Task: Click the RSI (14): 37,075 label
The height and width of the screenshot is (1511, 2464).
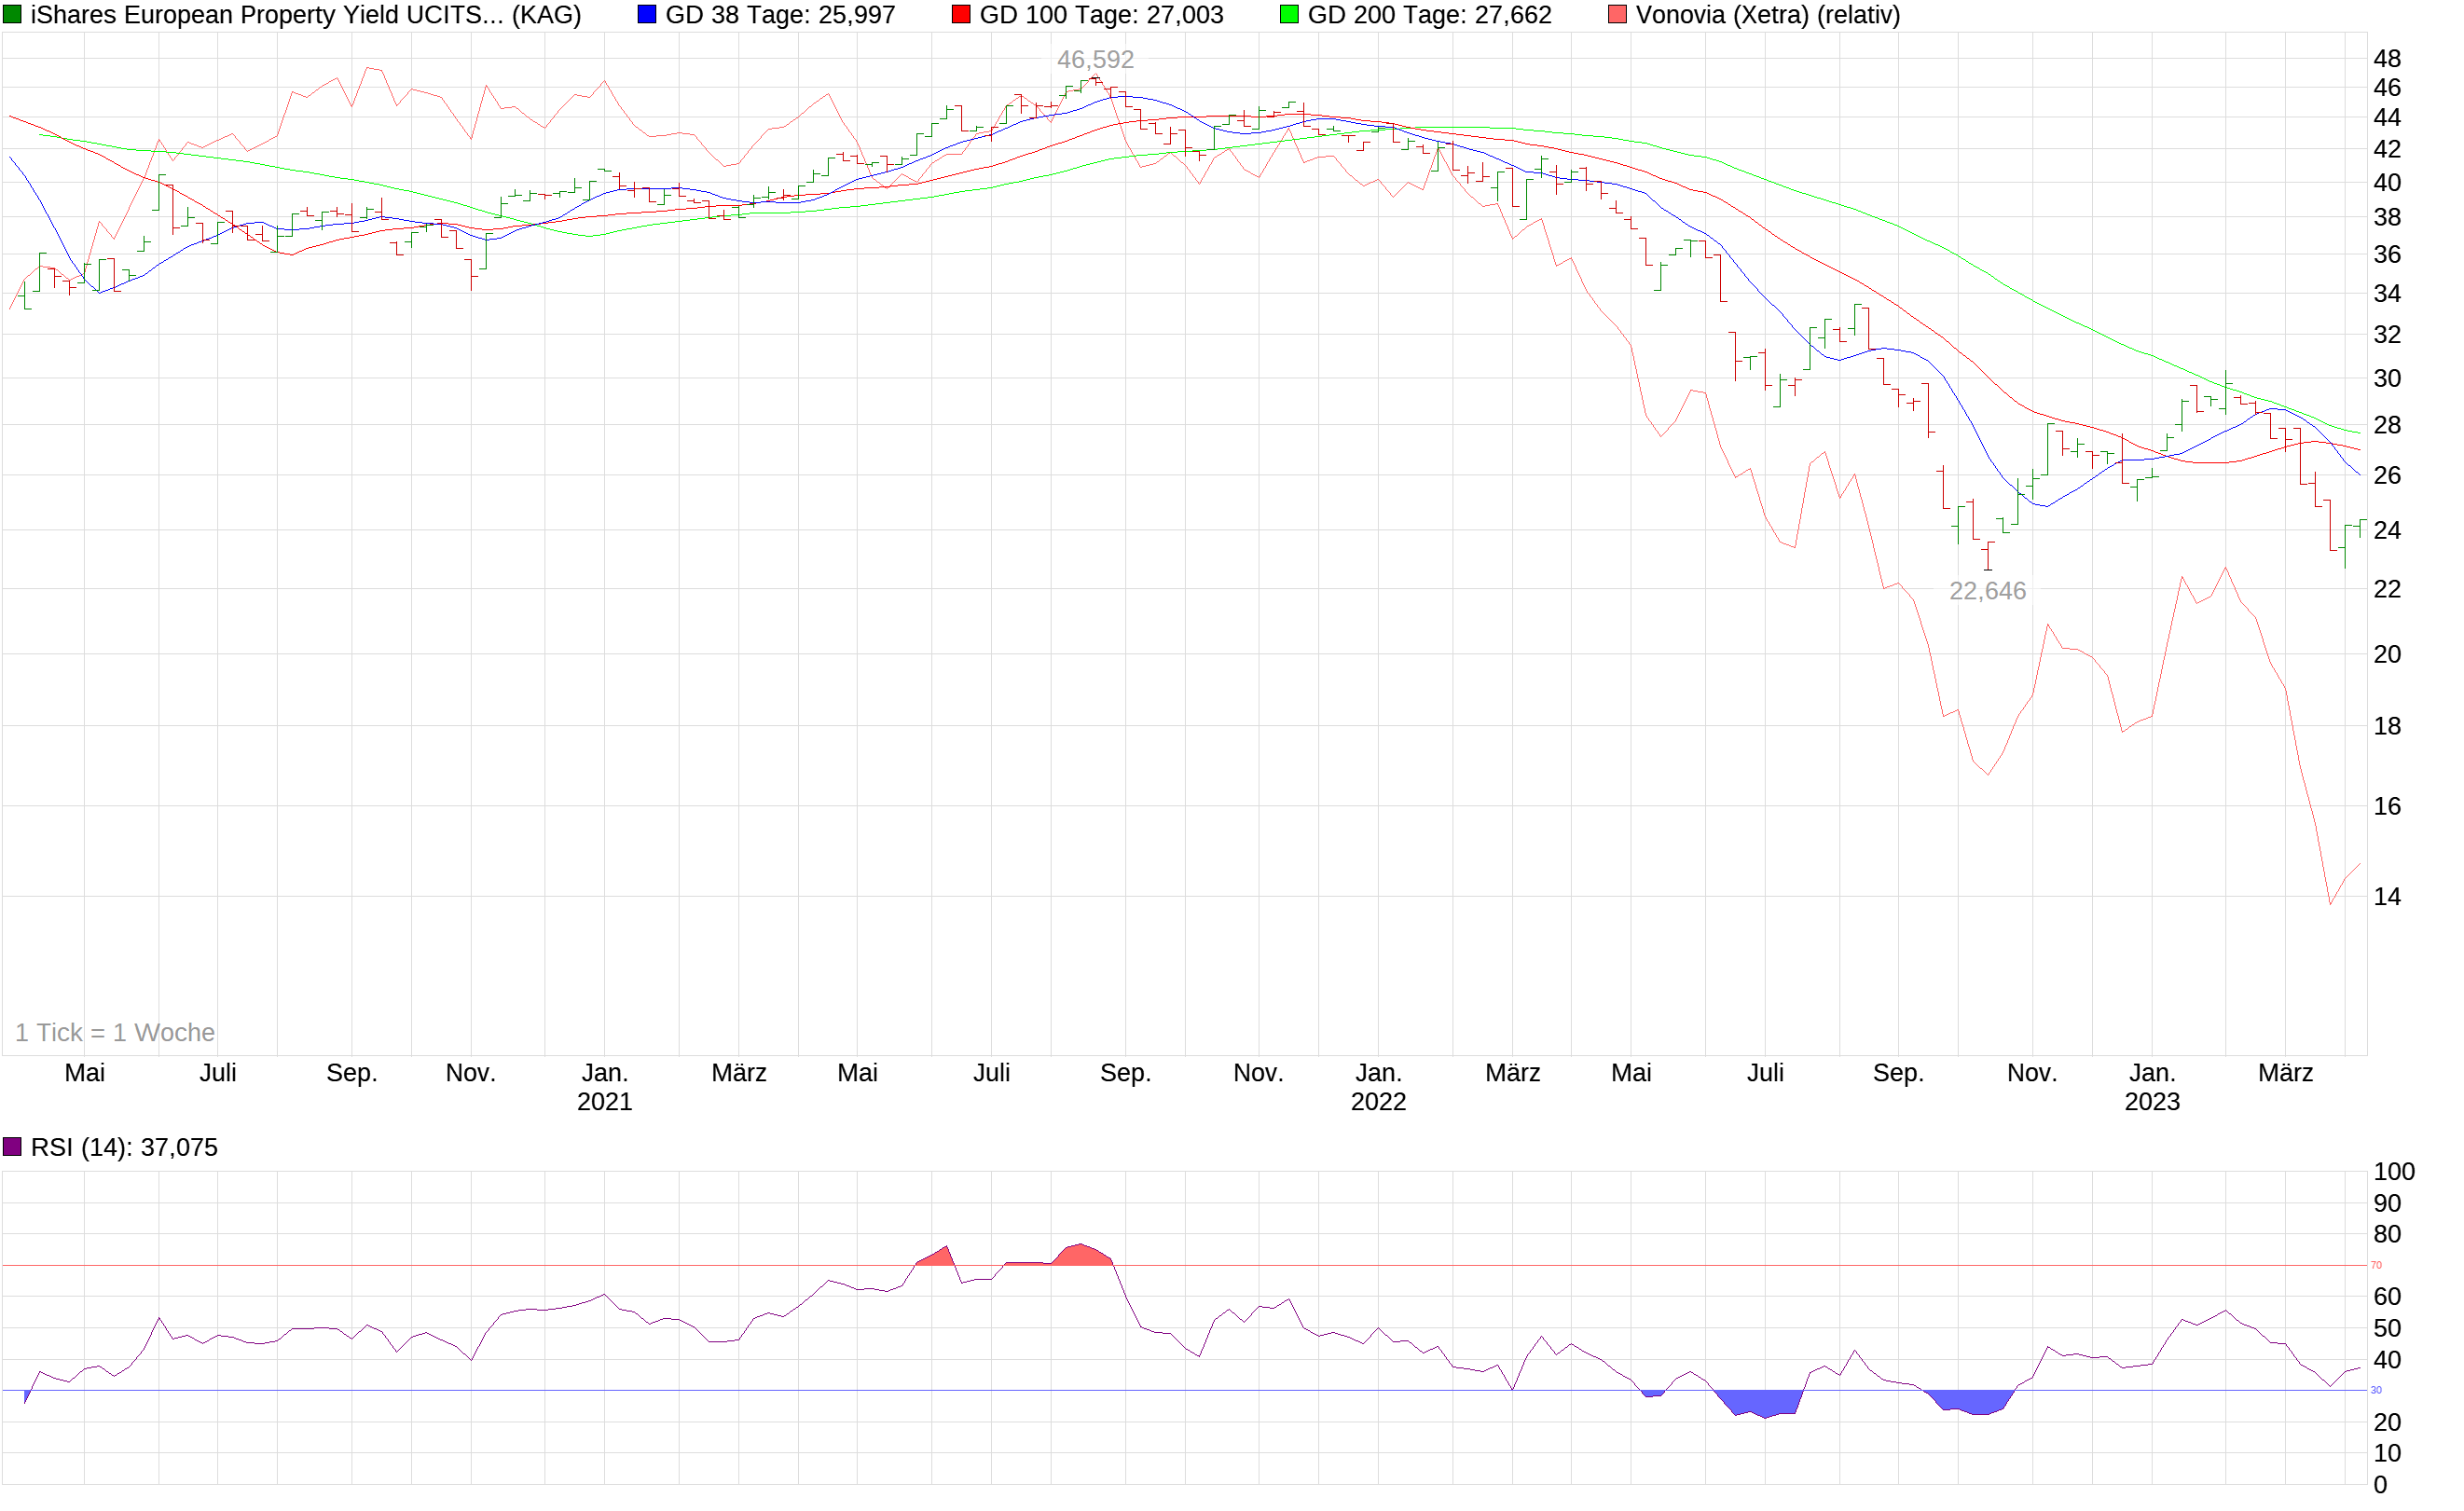Action: tap(124, 1147)
